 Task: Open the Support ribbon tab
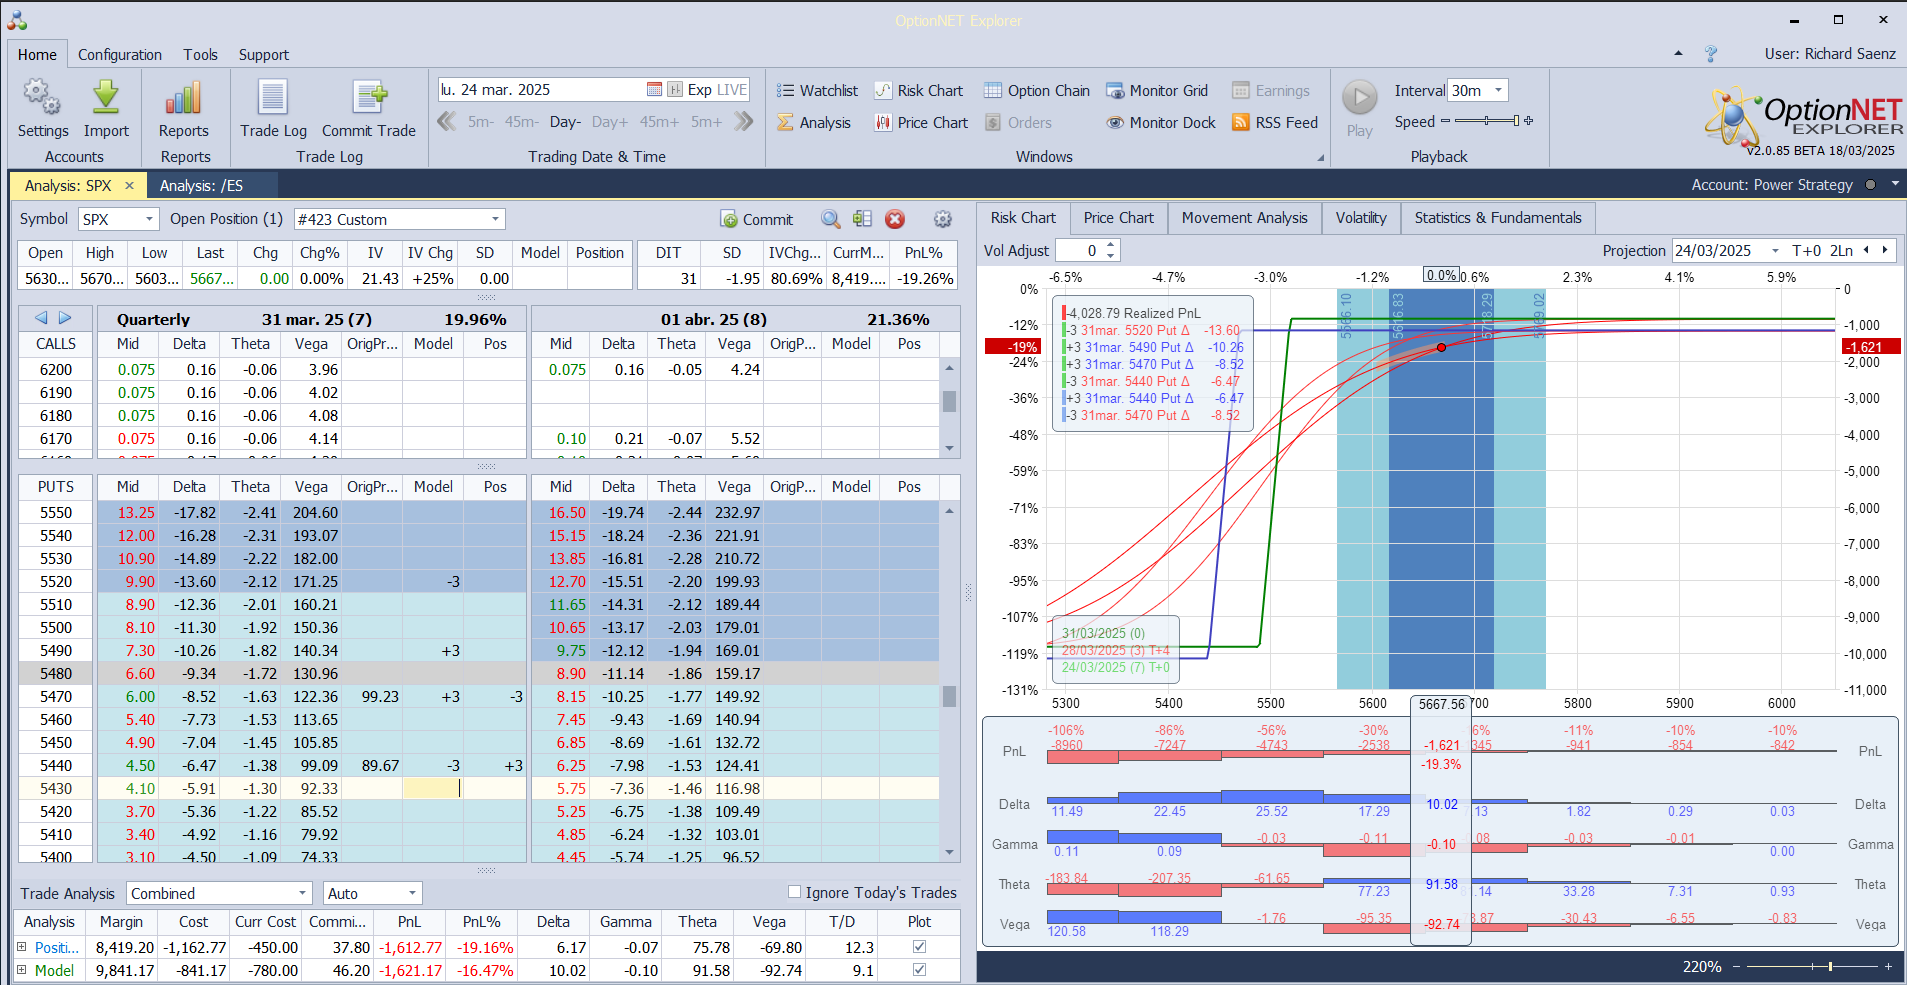[x=264, y=55]
